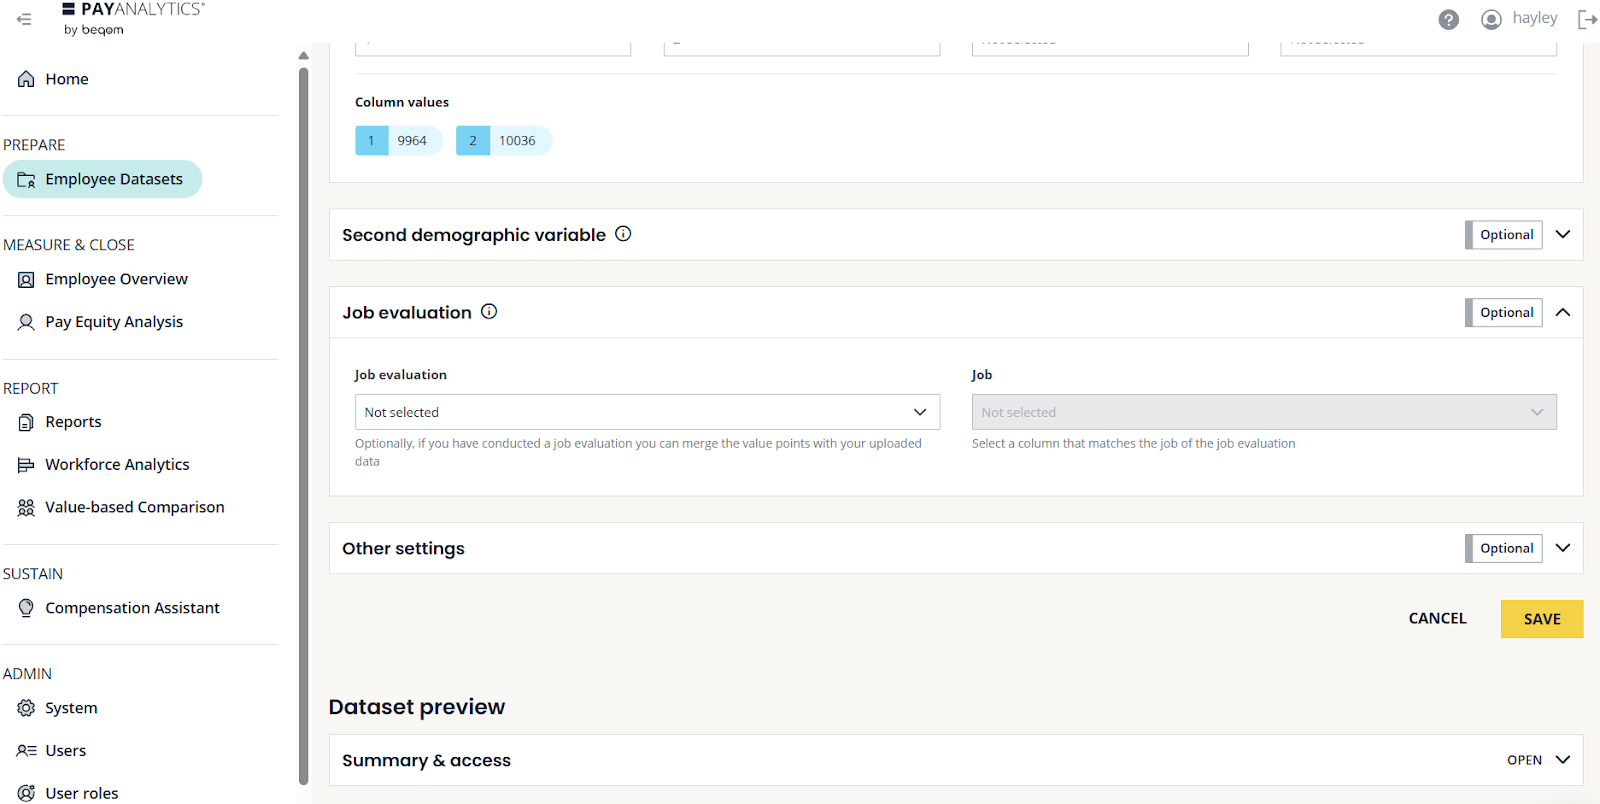Select column value chip 1 (9964)
Image resolution: width=1600 pixels, height=804 pixels.
pyautogui.click(x=399, y=141)
